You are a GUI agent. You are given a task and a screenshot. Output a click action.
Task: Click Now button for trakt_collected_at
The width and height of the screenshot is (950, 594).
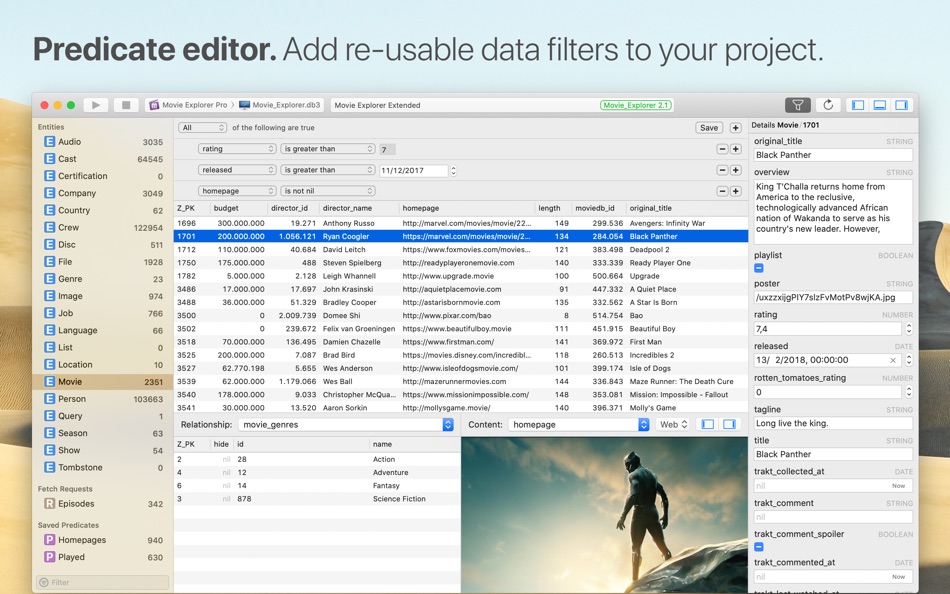point(899,486)
